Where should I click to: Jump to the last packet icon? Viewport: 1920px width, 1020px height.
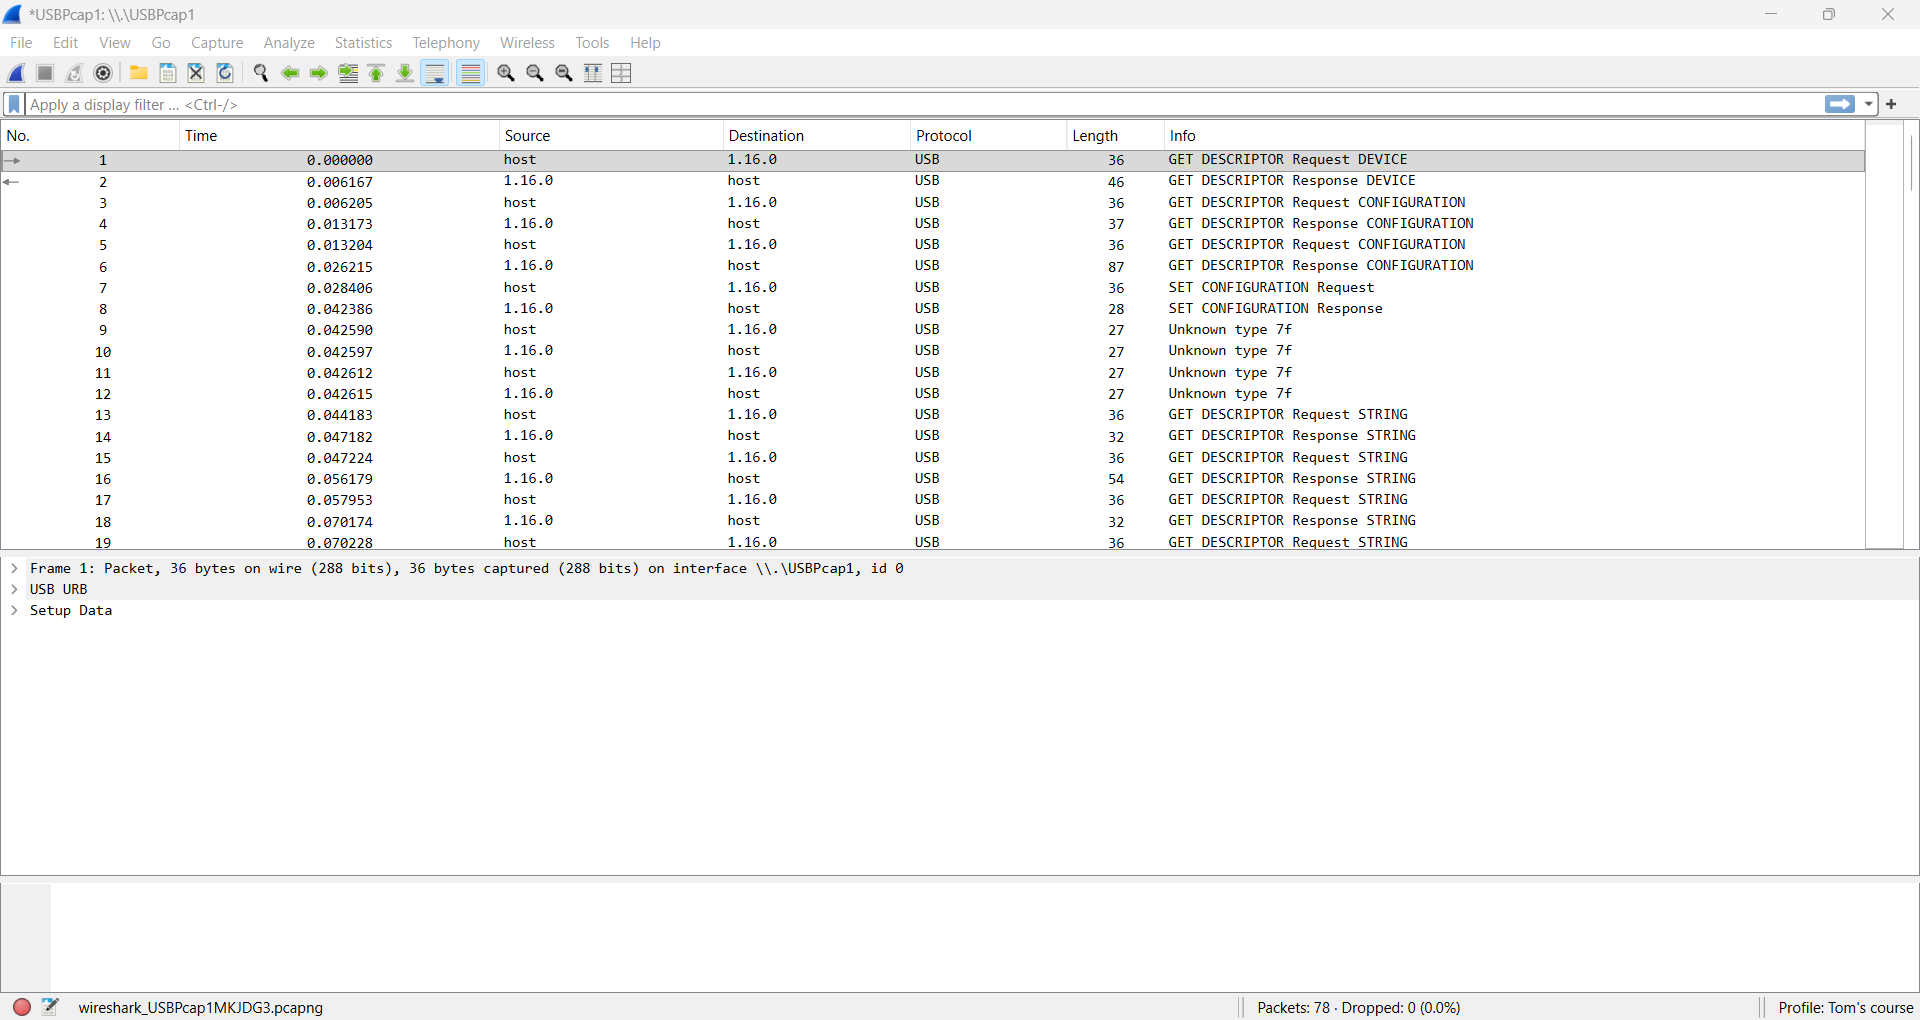[x=405, y=73]
